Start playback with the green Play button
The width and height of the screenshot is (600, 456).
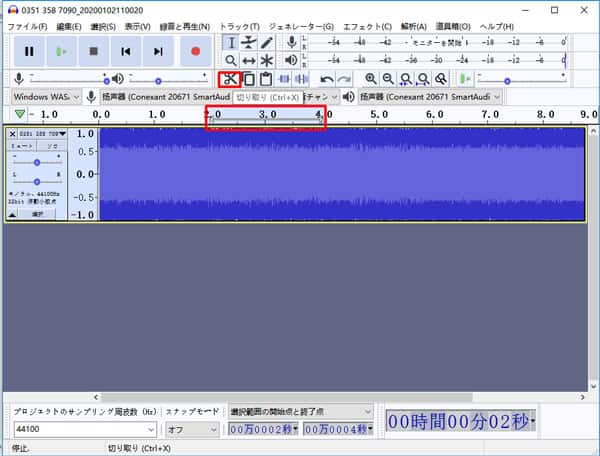pyautogui.click(x=61, y=51)
